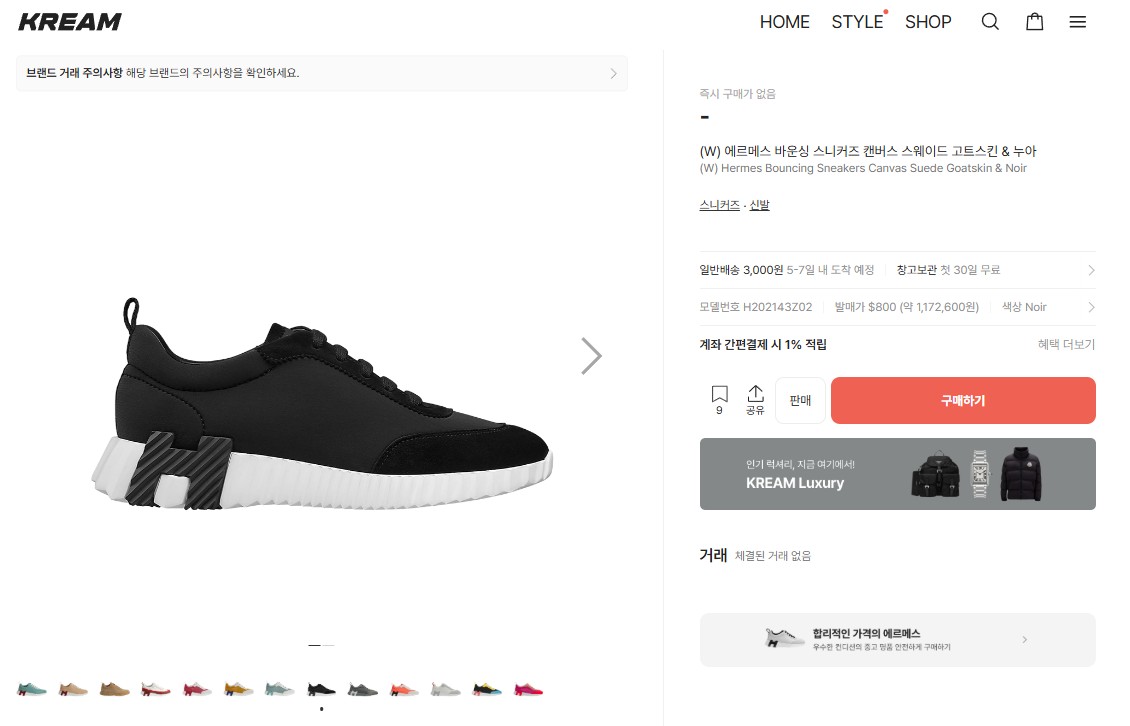Open the STYLE menu item
1130x726 pixels.
857,22
